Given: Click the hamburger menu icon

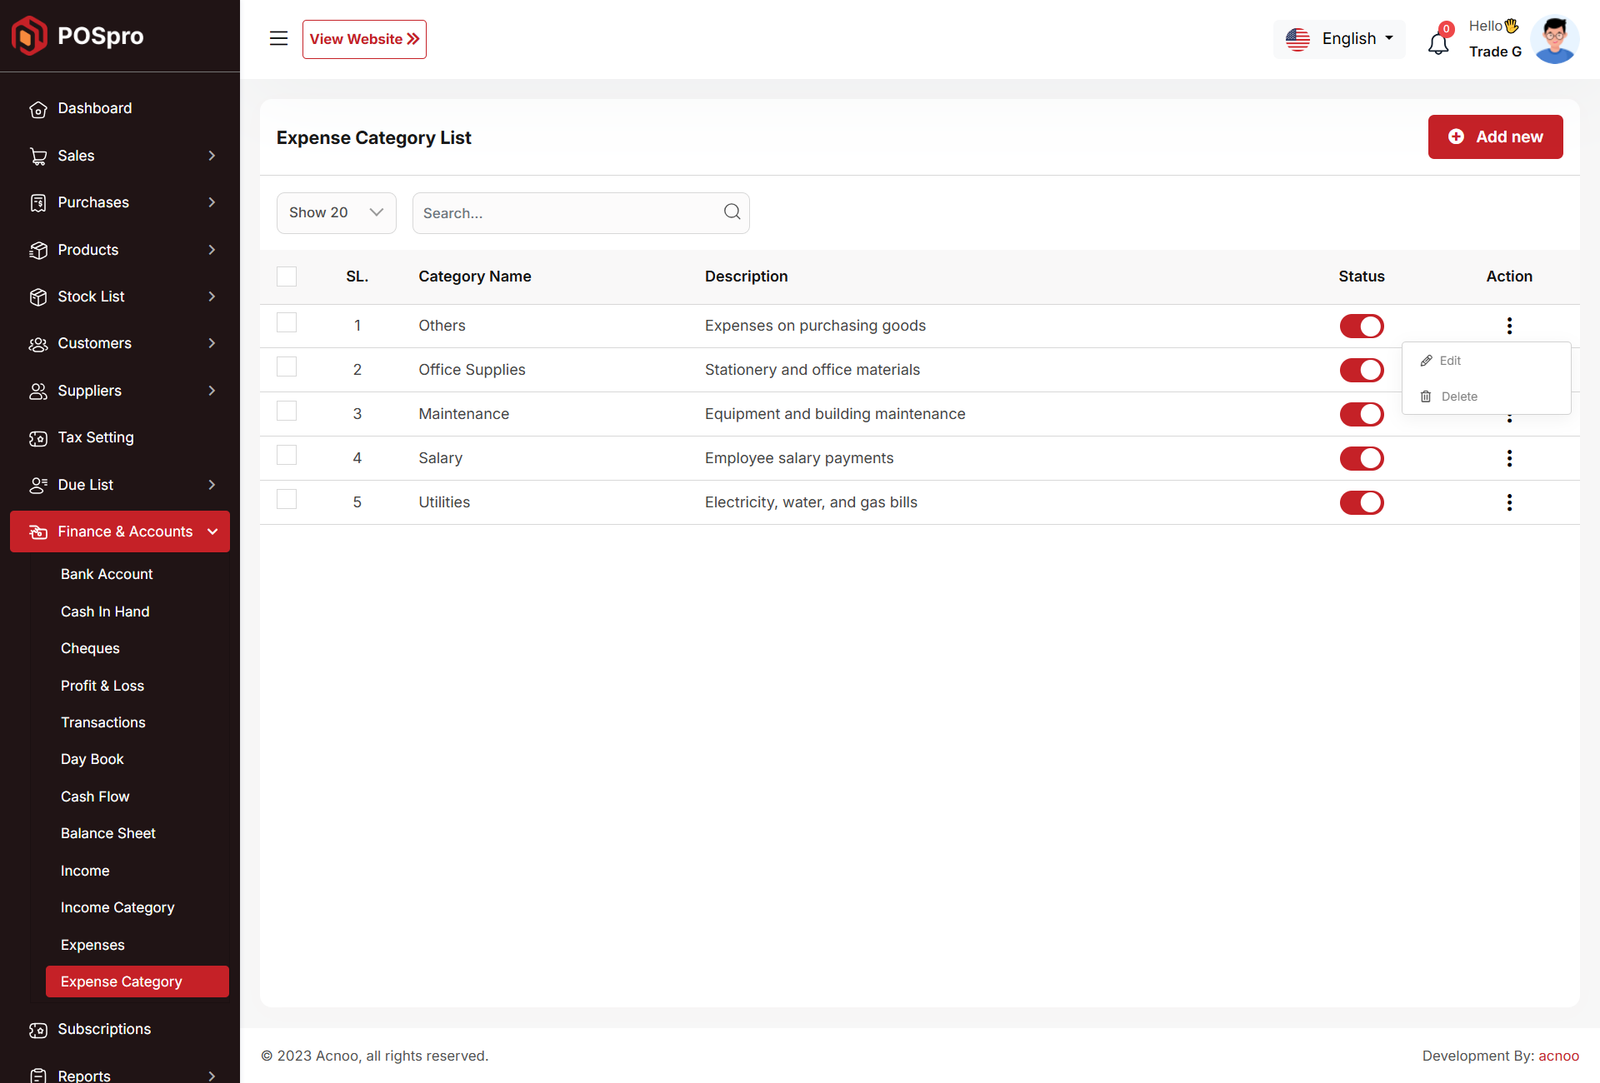Looking at the screenshot, I should (x=278, y=39).
